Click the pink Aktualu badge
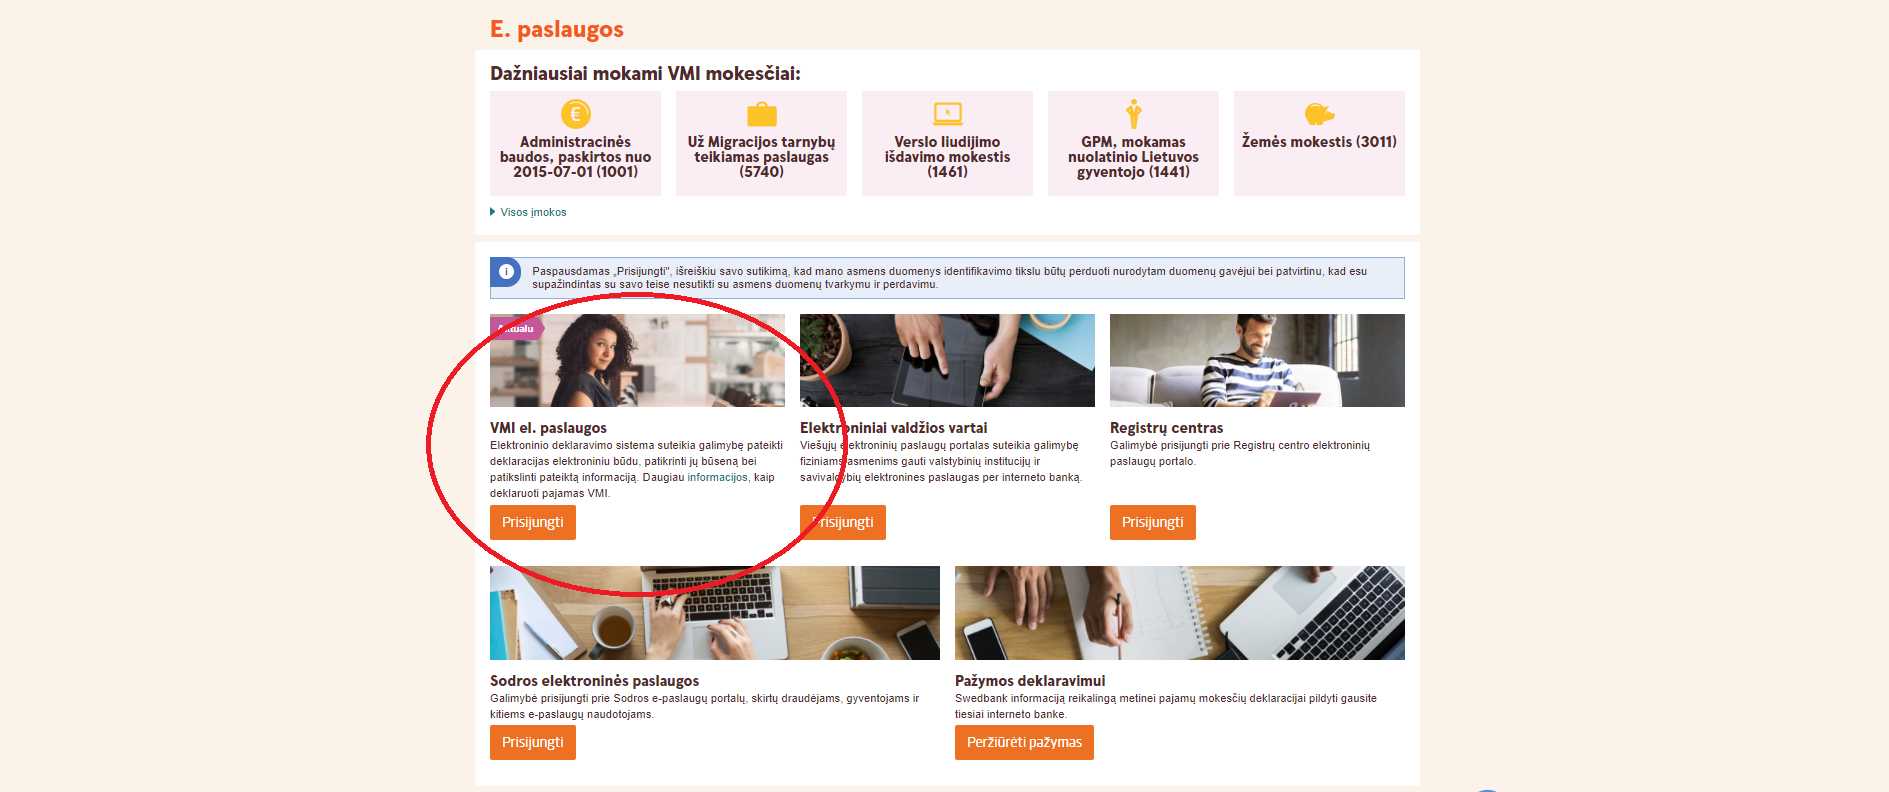This screenshot has height=792, width=1889. [x=516, y=328]
